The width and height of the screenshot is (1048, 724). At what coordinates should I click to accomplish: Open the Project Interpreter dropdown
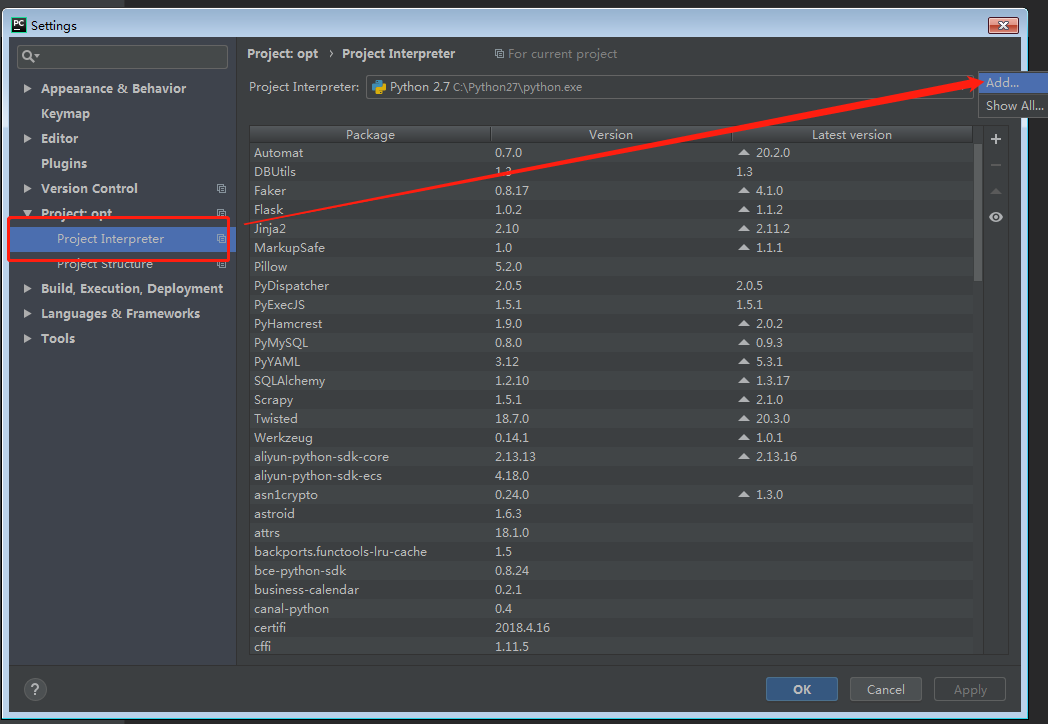pos(669,87)
